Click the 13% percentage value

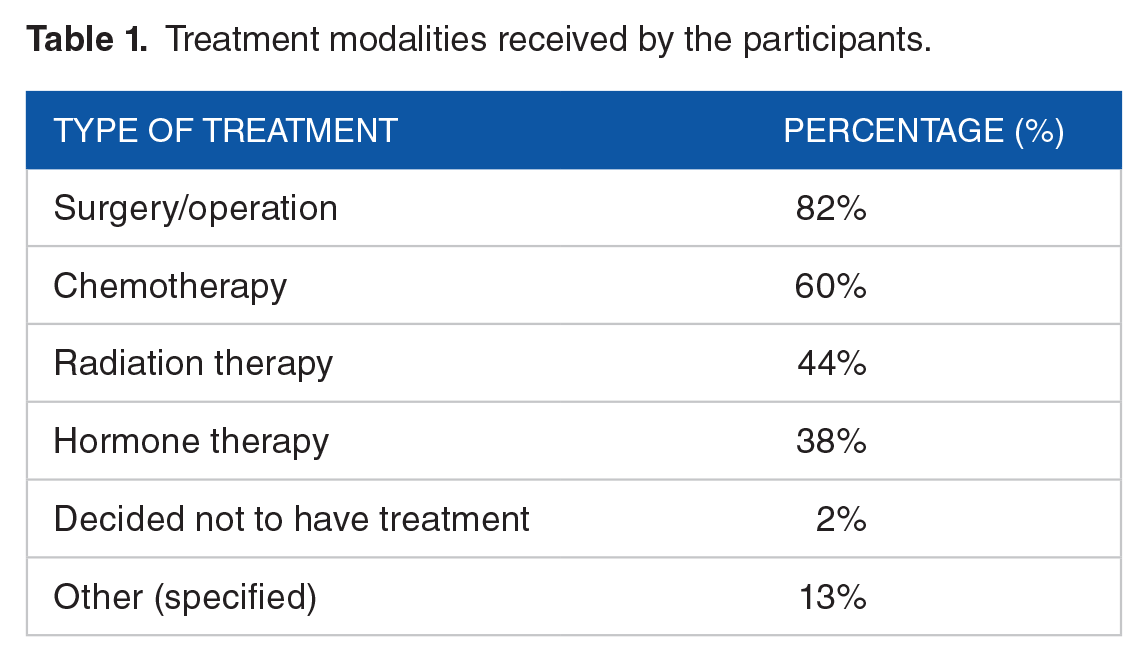[833, 597]
